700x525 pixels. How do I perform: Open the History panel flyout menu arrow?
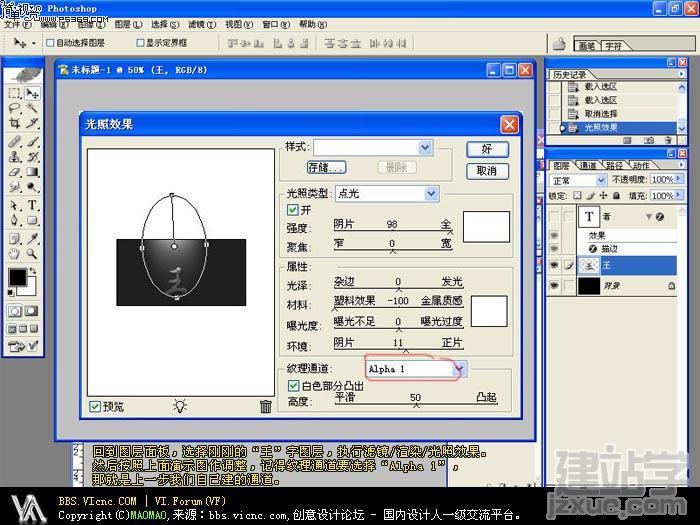[x=681, y=74]
